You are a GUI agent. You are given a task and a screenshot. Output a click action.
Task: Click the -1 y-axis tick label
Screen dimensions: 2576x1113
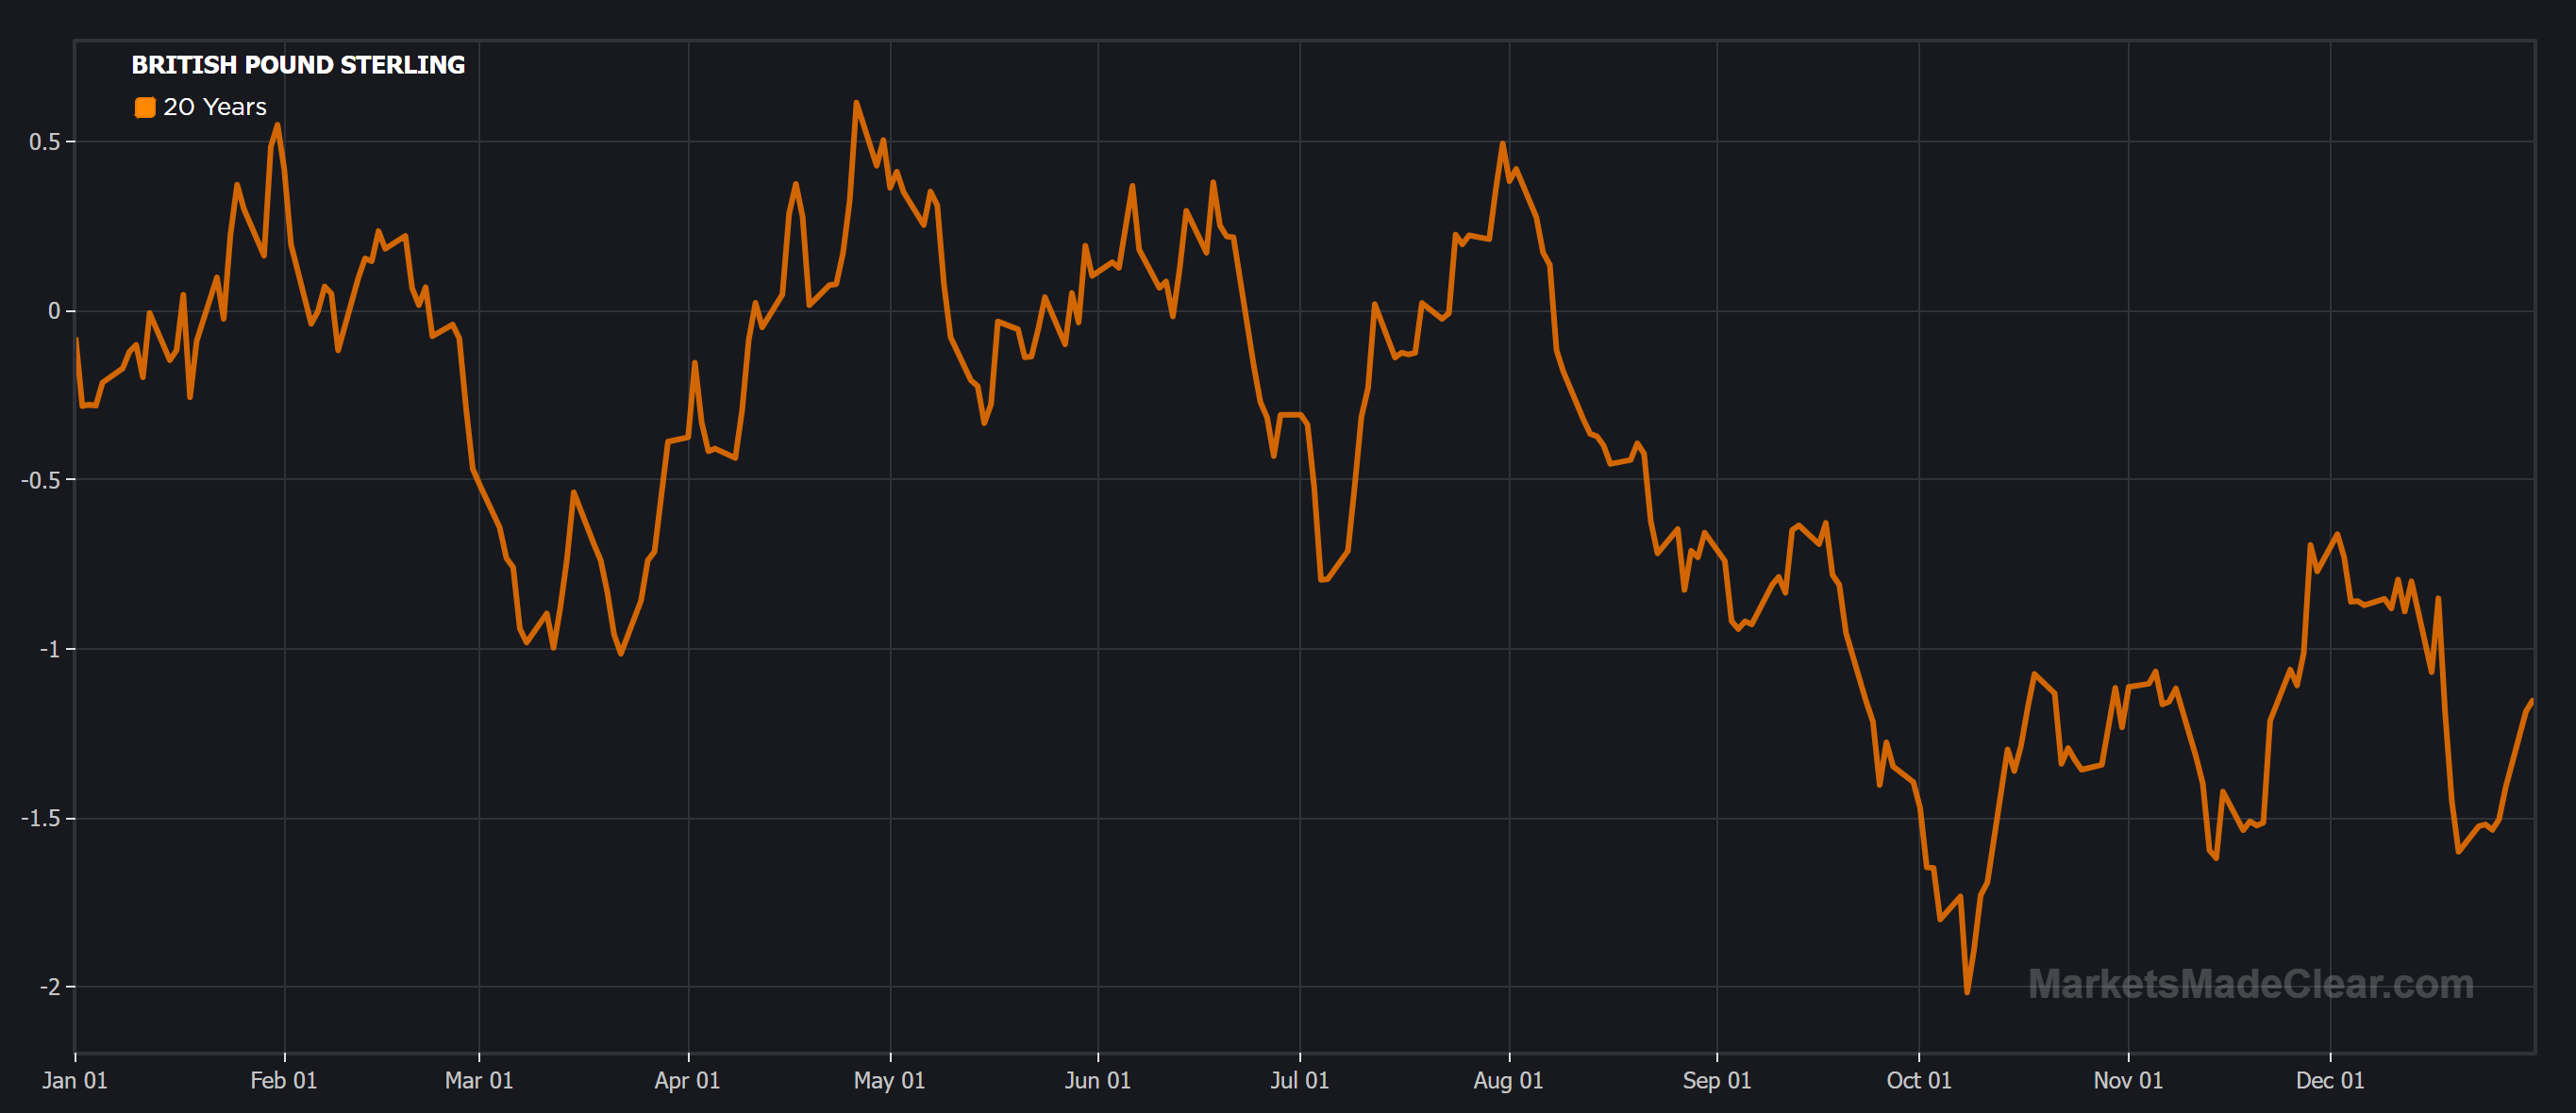50,649
